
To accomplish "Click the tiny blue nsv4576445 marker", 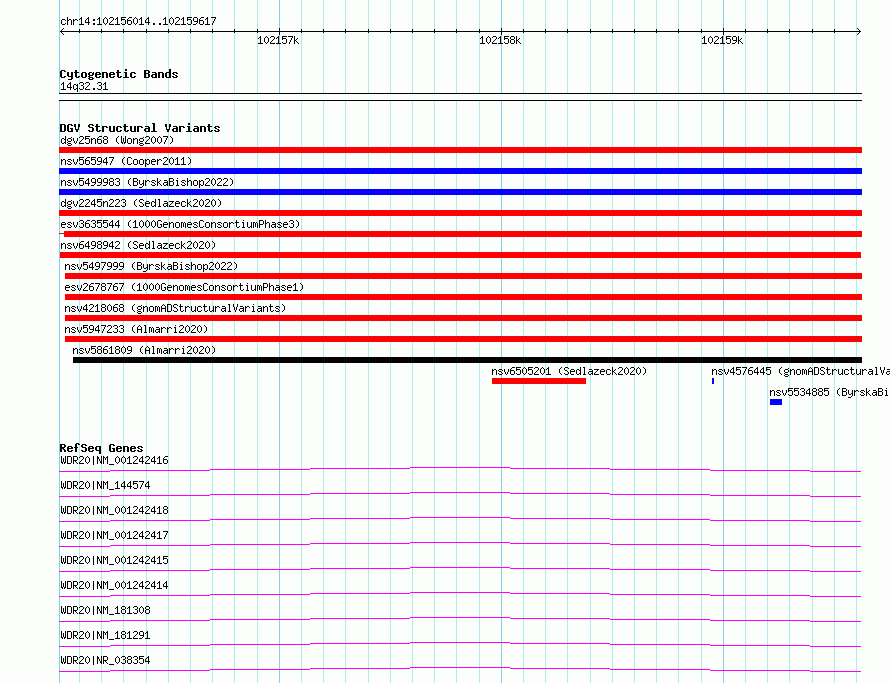I will tap(713, 381).
